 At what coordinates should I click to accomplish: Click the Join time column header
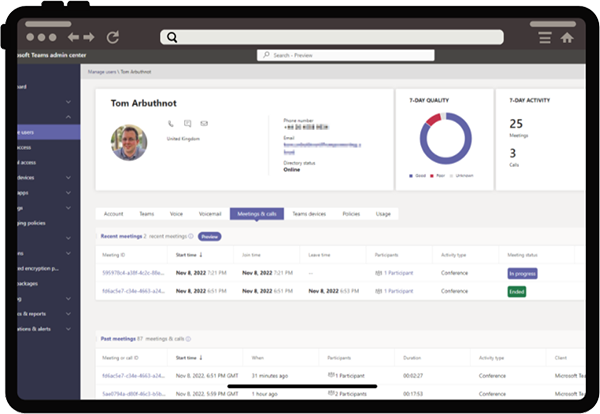point(251,255)
